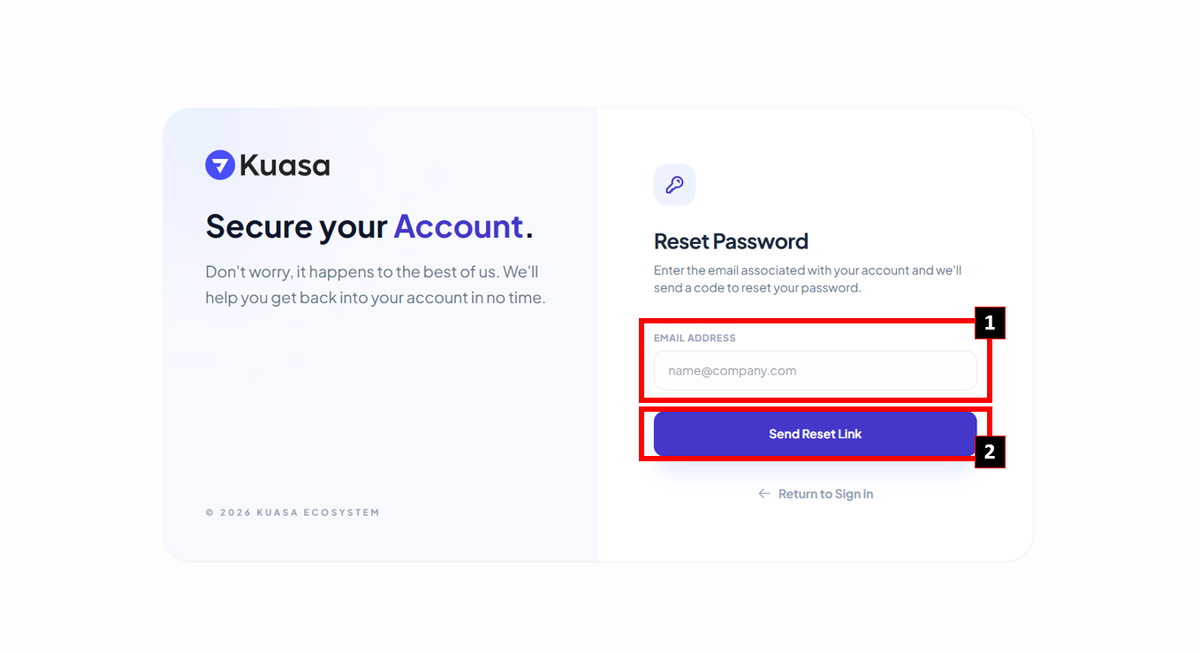Viewport: 1200px width, 653px height.
Task: Click the "send a code to reset" text line
Action: tap(757, 288)
